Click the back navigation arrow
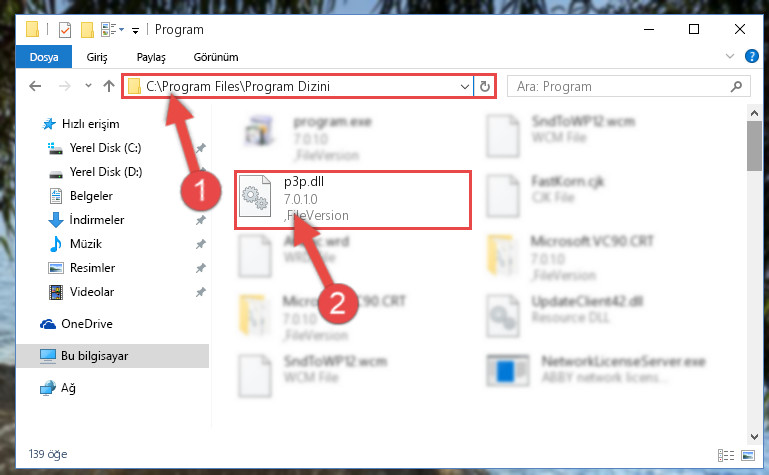Viewport: 769px width, 475px height. [35, 86]
